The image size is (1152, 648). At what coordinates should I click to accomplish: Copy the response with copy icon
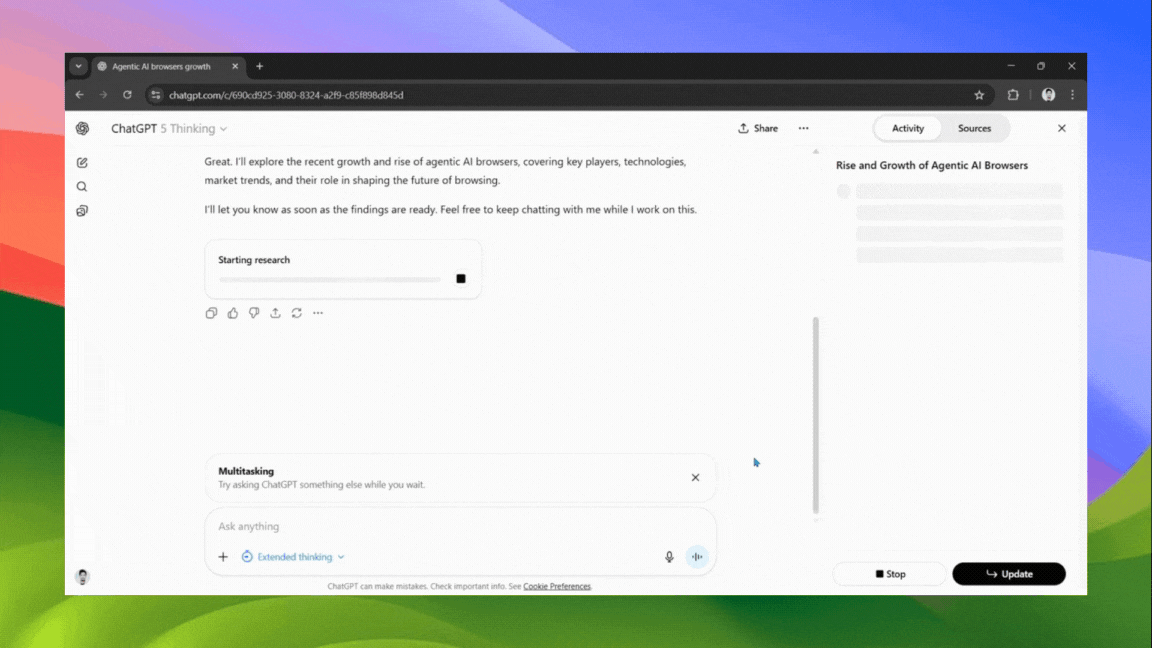pos(212,313)
